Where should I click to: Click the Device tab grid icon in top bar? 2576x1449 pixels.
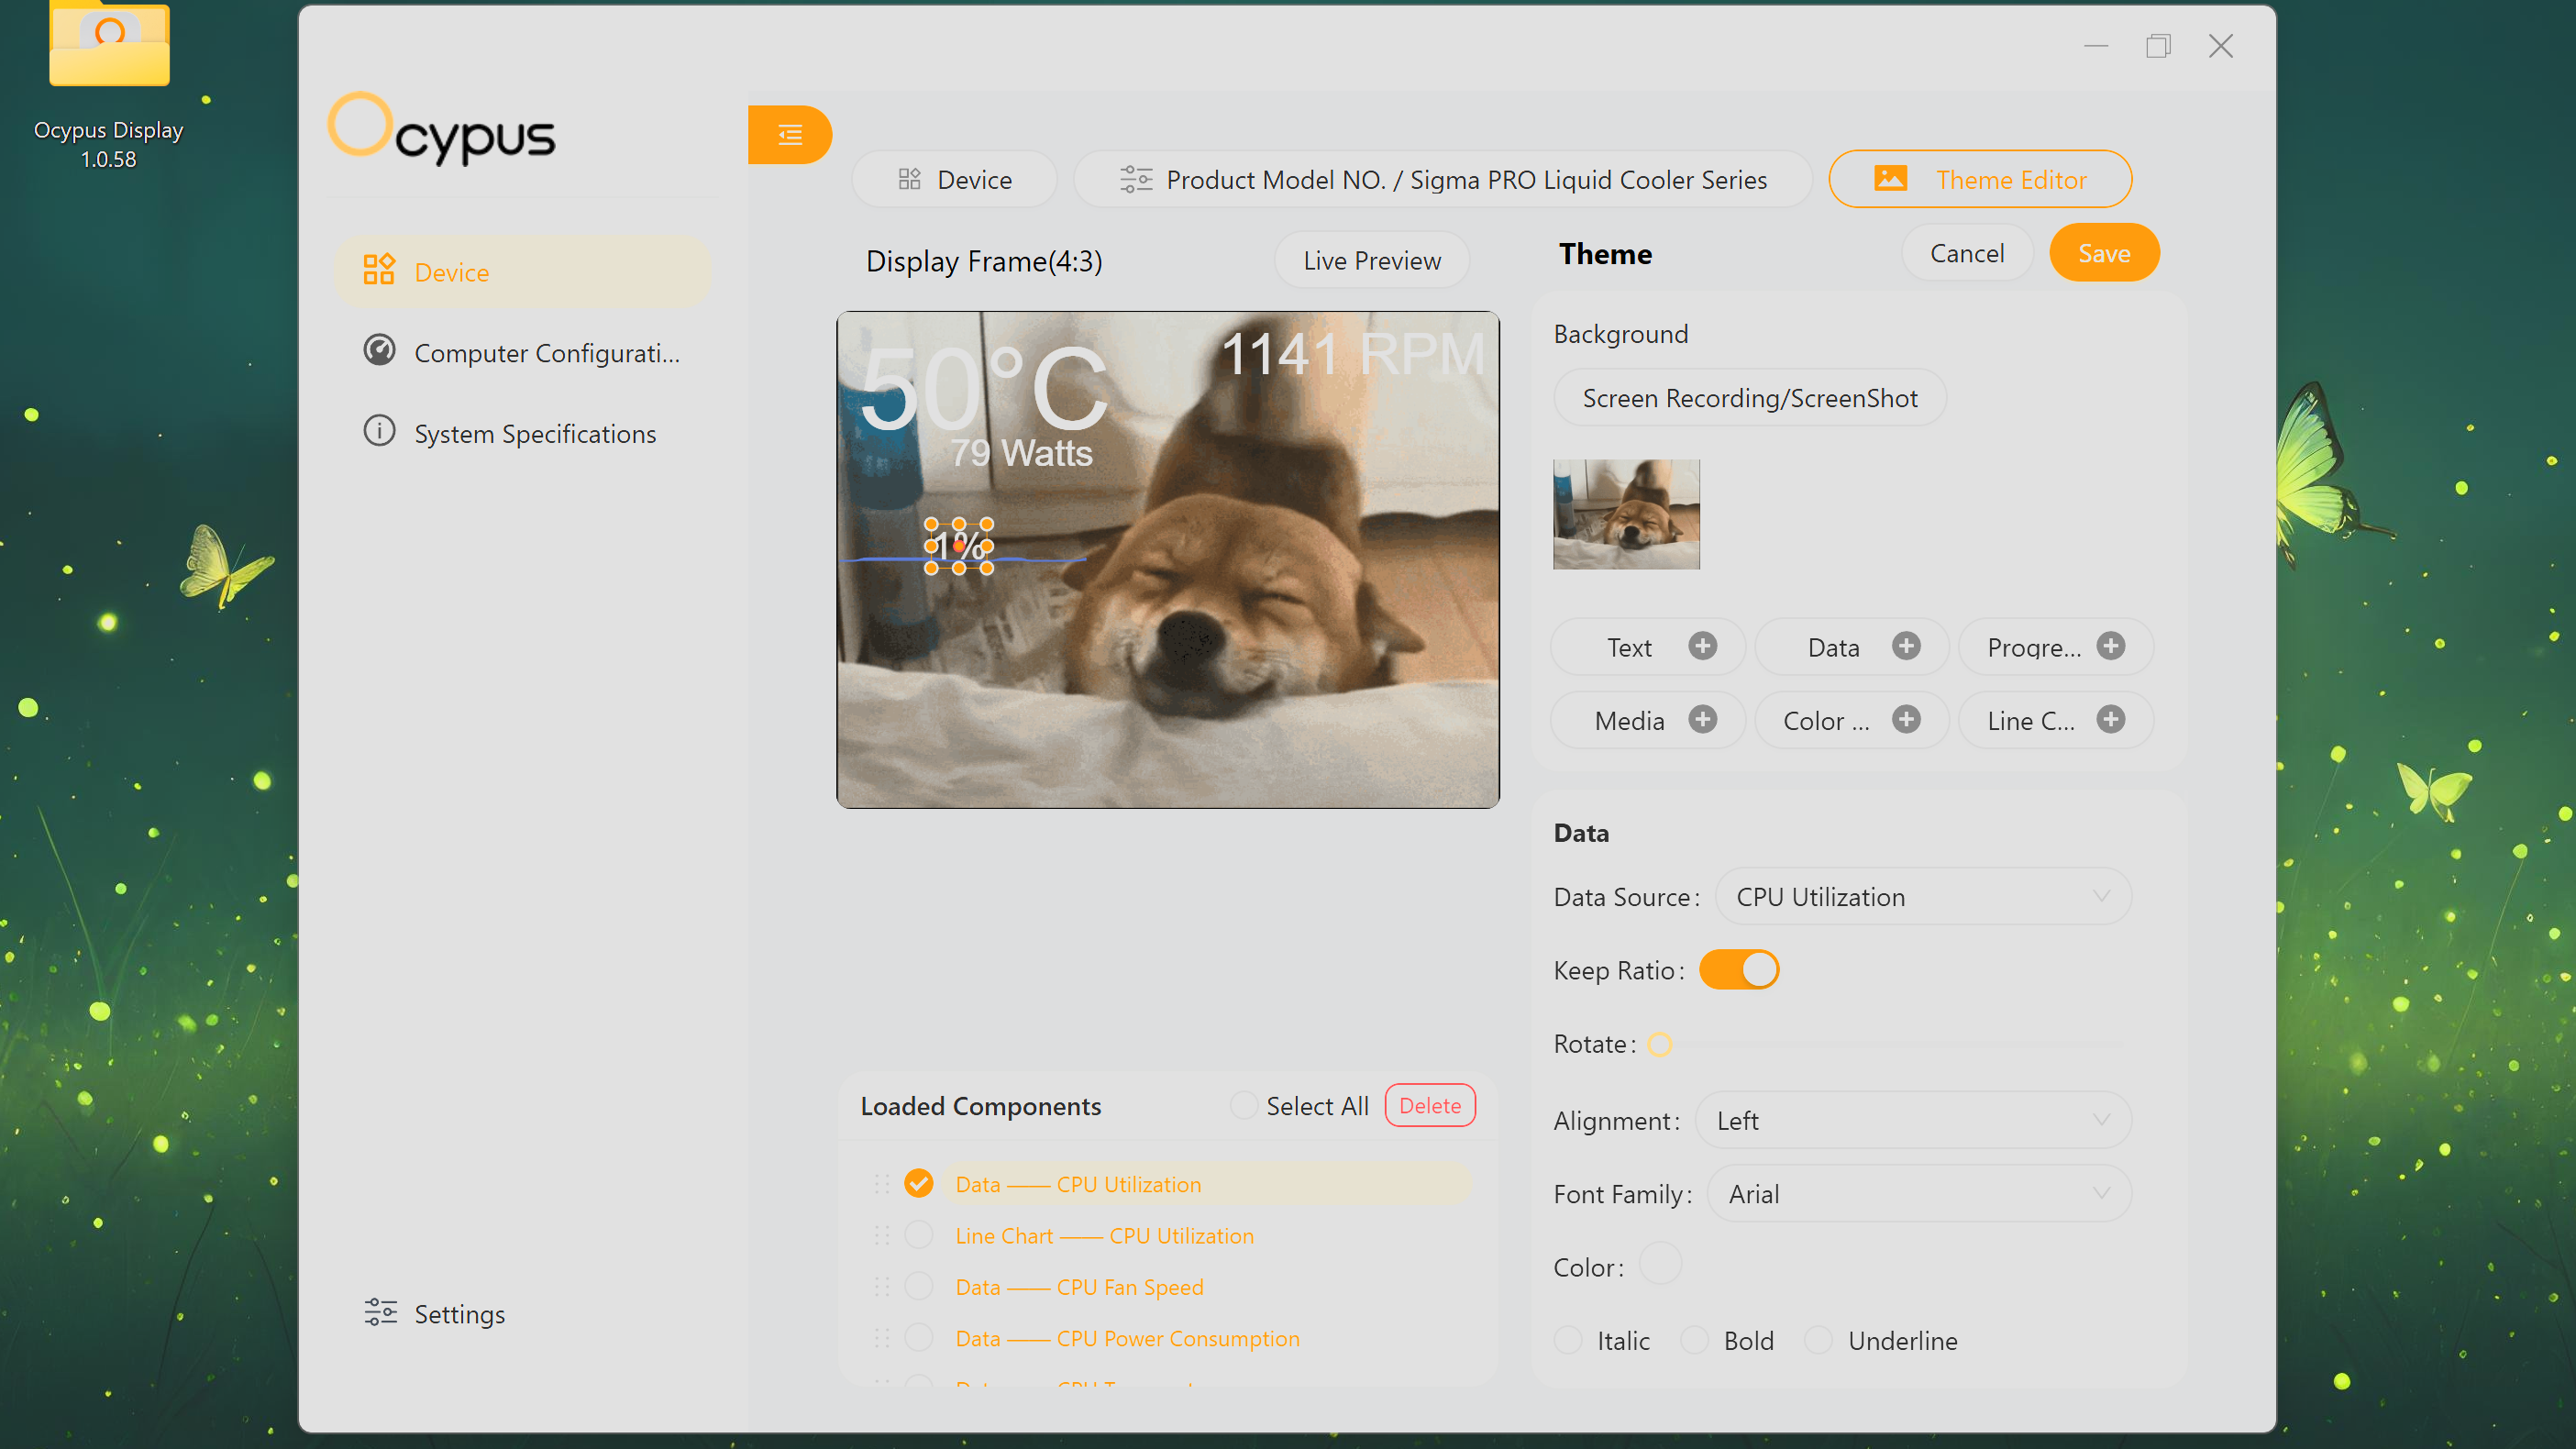click(909, 179)
